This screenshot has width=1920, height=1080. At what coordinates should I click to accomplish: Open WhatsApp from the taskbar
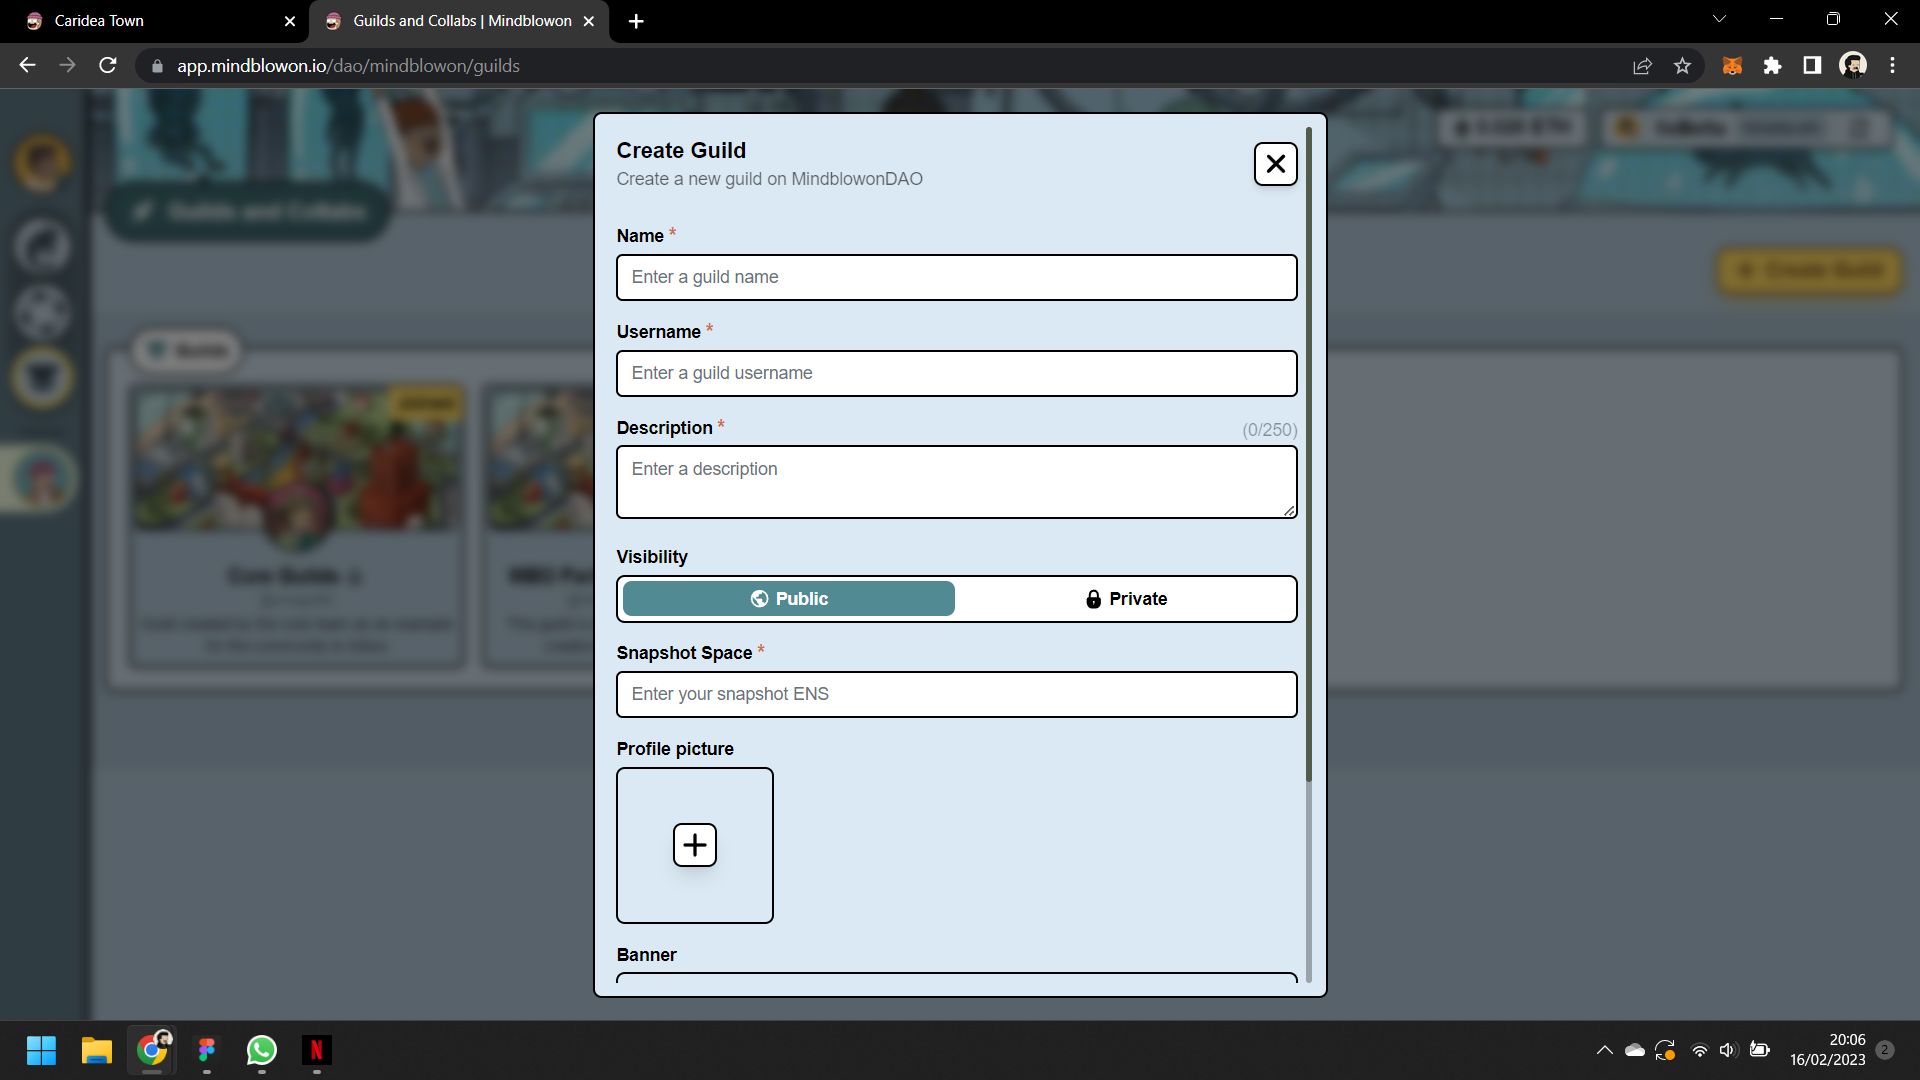point(261,1050)
